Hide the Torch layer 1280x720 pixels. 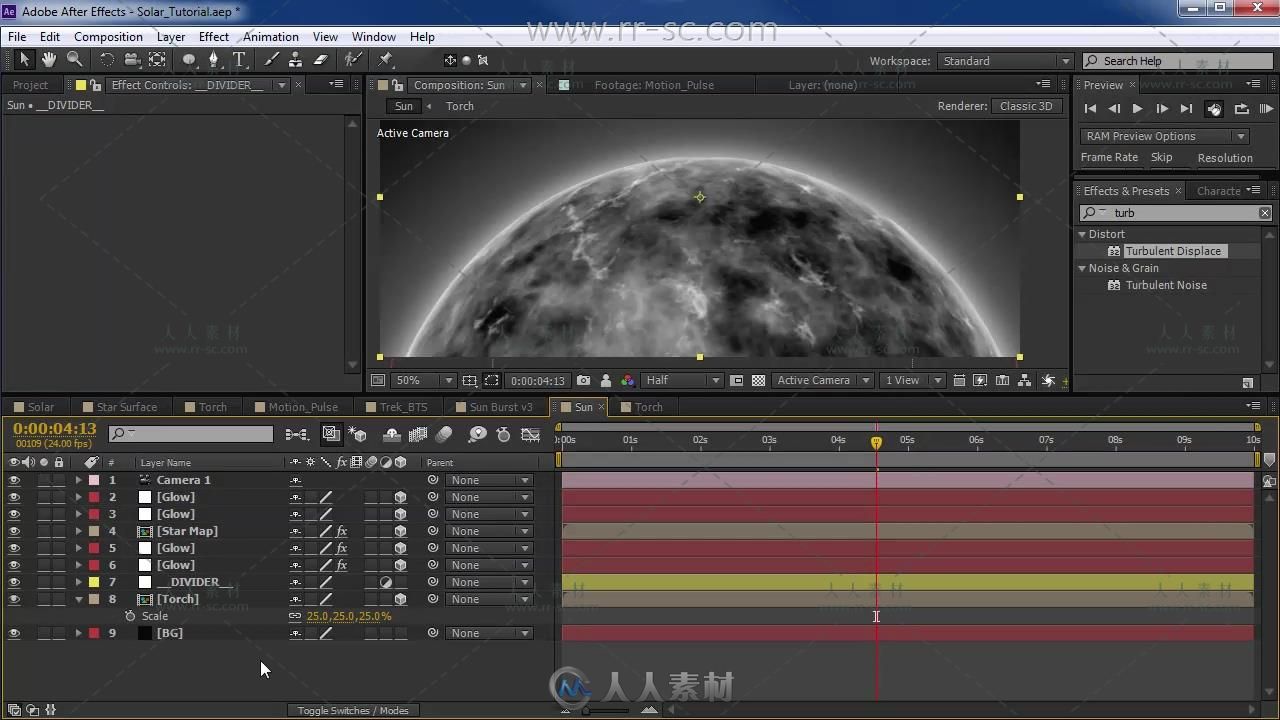click(x=14, y=599)
